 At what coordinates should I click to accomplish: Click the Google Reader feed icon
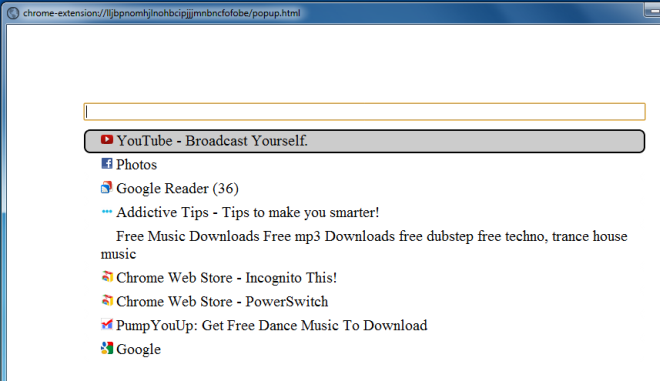106,187
